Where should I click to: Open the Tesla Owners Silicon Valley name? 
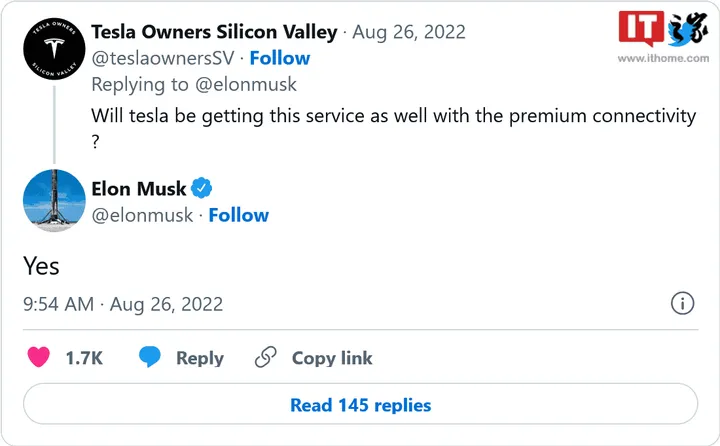point(214,32)
